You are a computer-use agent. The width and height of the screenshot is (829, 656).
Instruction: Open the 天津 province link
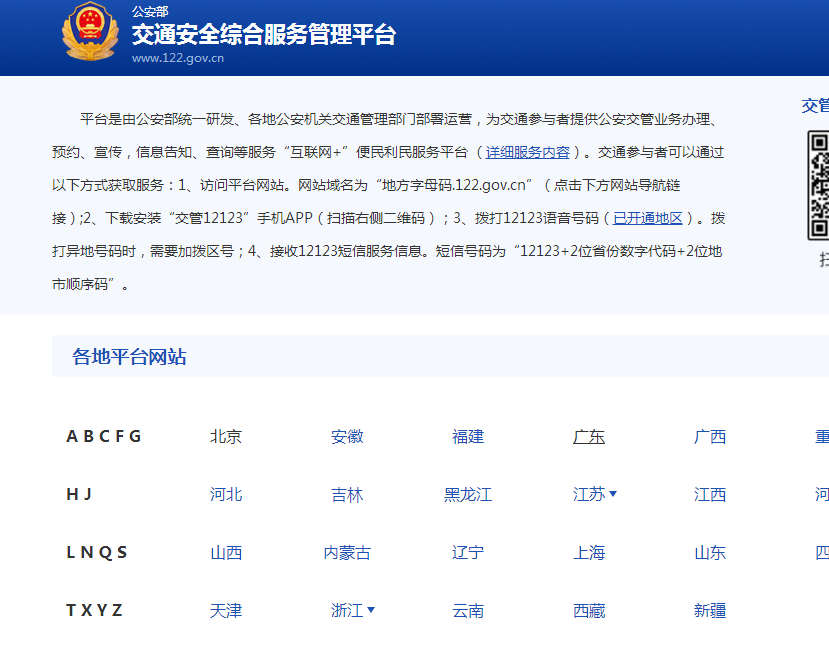click(x=226, y=610)
